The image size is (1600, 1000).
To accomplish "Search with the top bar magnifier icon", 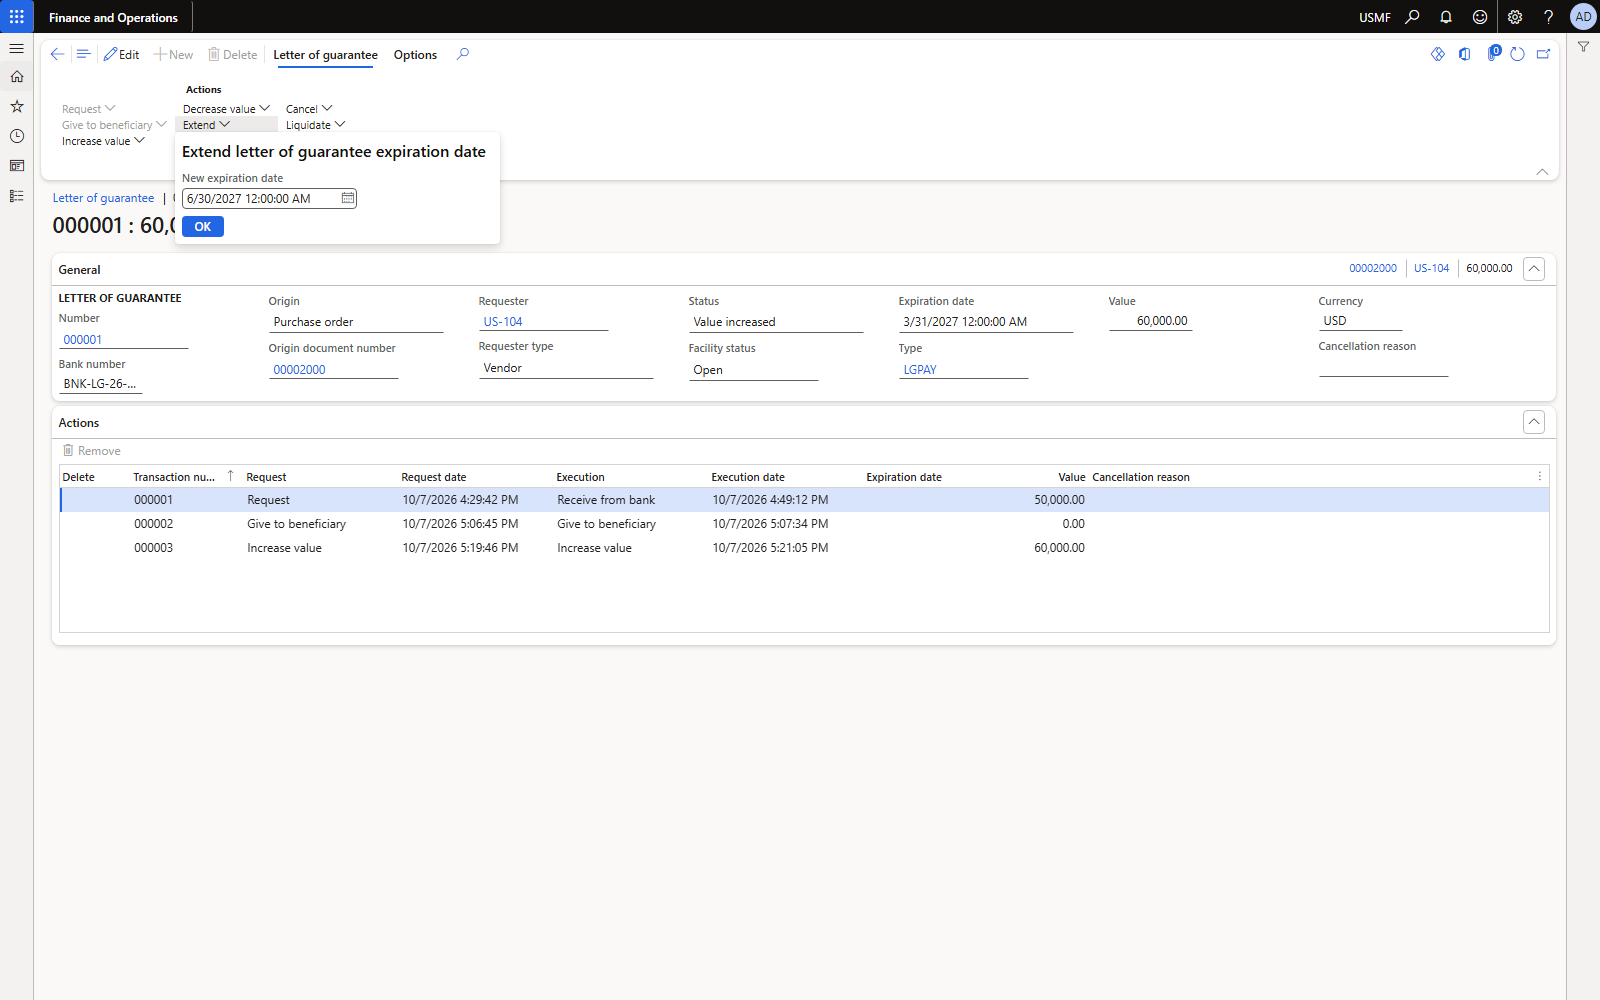I will pos(1412,17).
